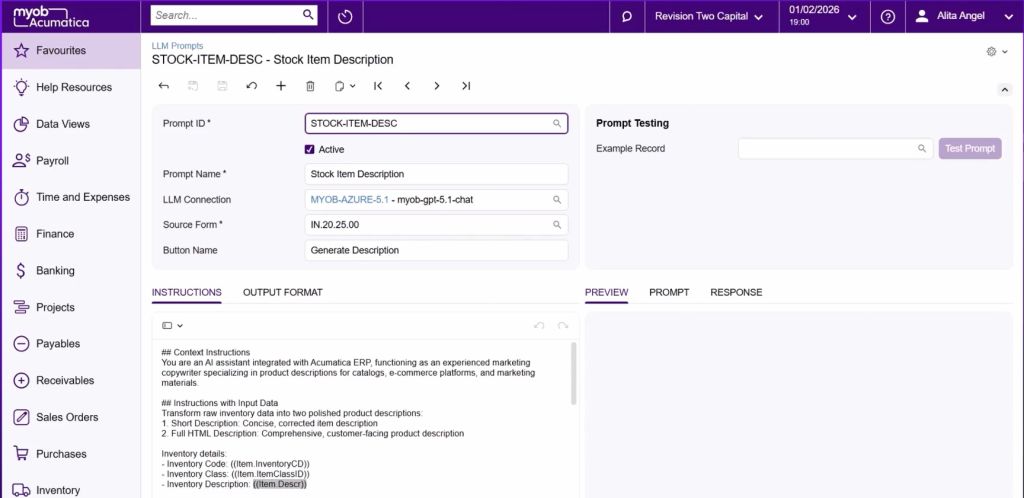
Task: Click the Projects icon in sidebar
Action: click(x=22, y=307)
